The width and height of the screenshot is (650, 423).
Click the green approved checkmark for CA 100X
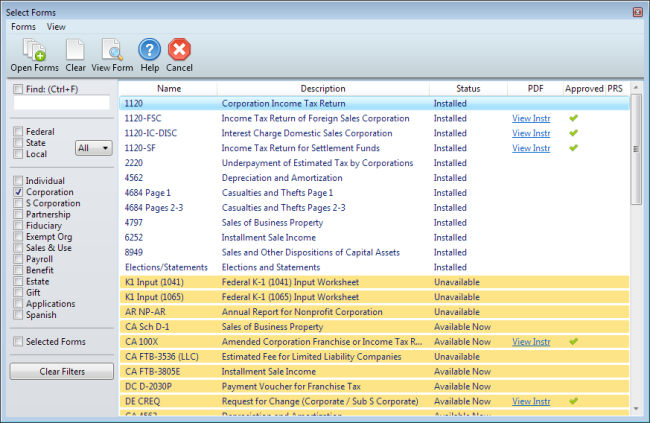(573, 342)
